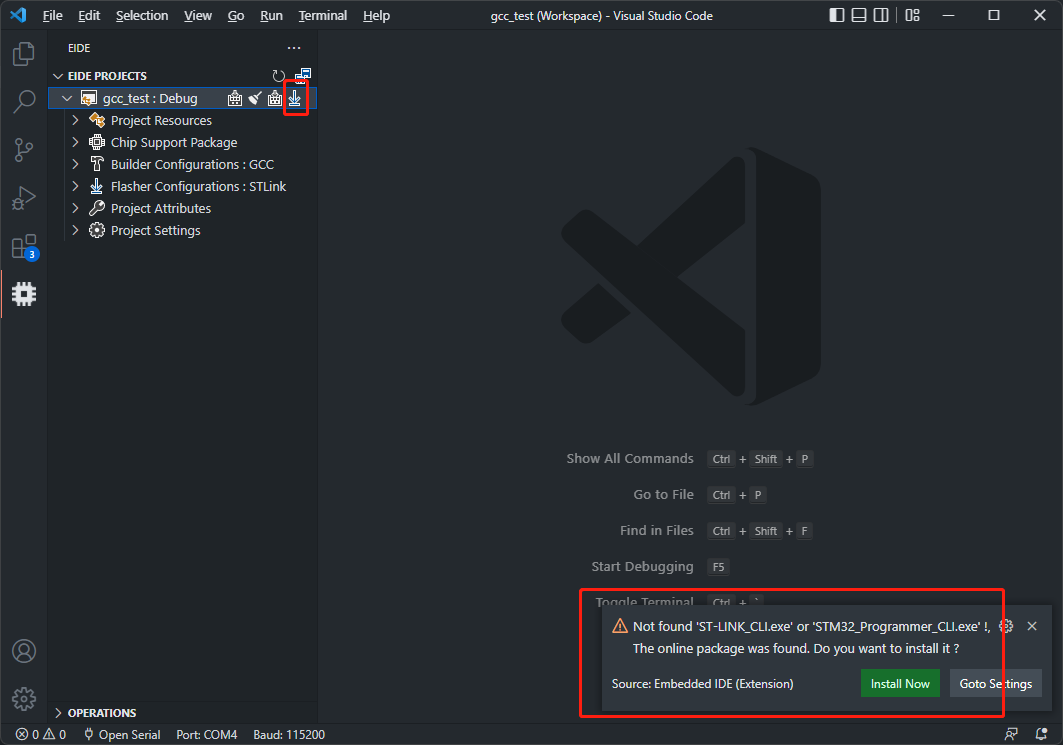
Task: Rebuild the gcc_test project
Action: click(275, 98)
